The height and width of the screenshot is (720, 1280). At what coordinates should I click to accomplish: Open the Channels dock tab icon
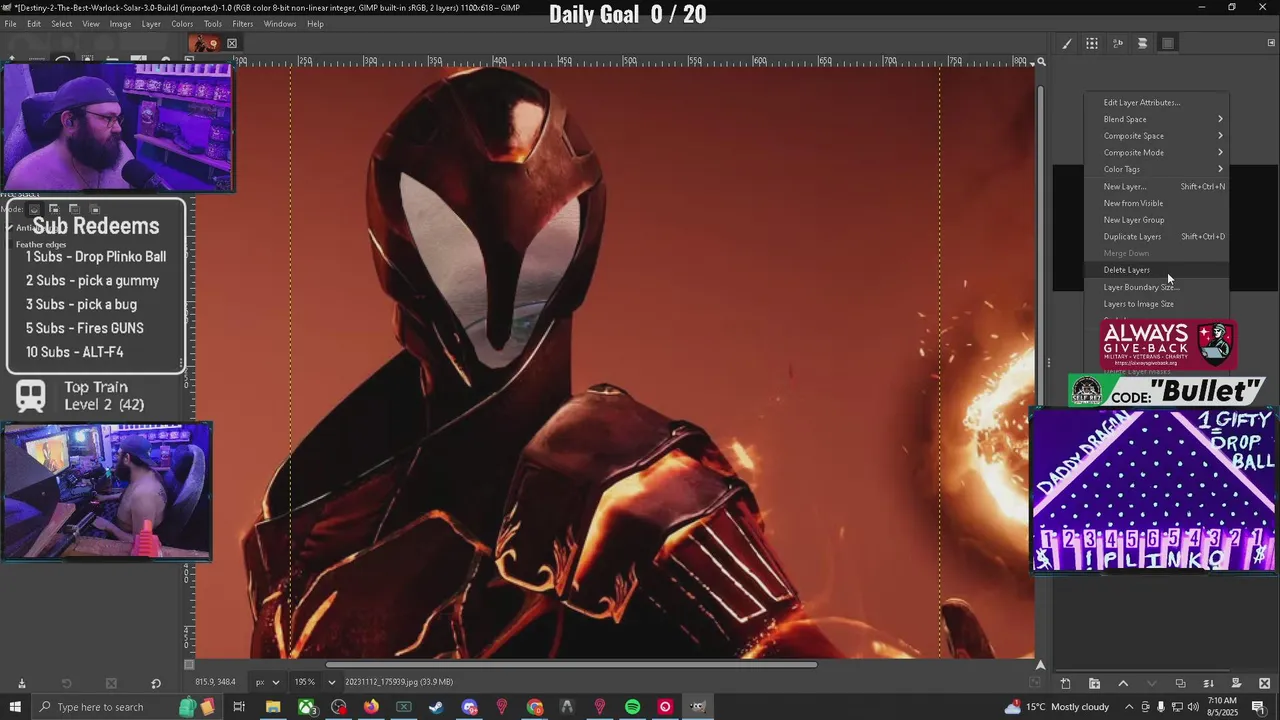click(x=1168, y=43)
